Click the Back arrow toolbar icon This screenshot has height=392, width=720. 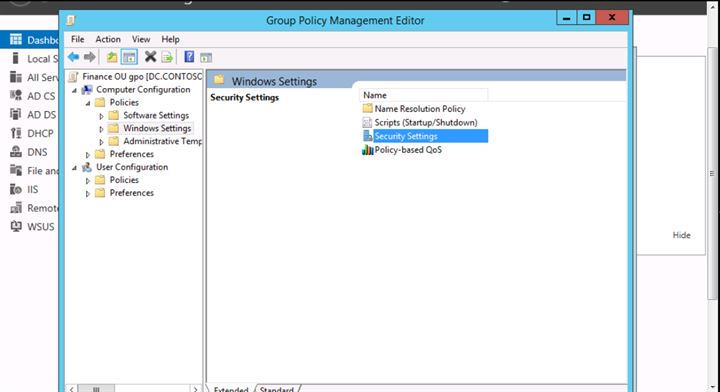tap(73, 57)
